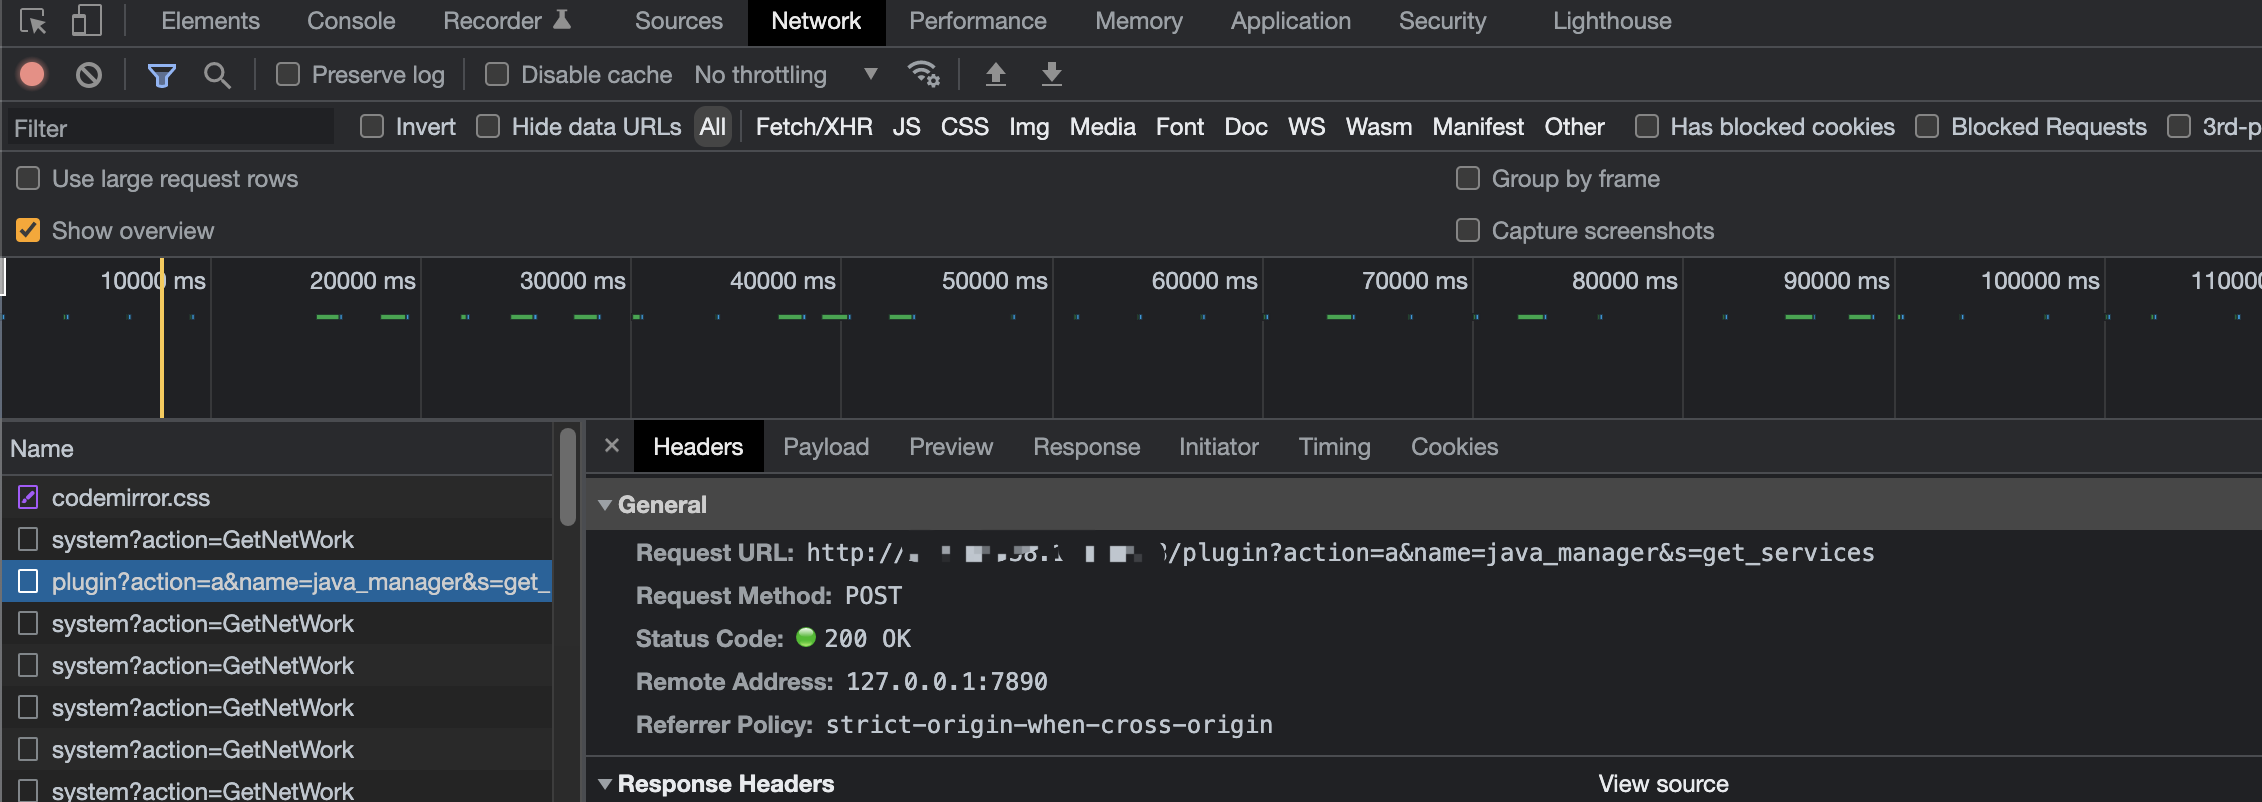Check Has blocked cookies

(1647, 126)
